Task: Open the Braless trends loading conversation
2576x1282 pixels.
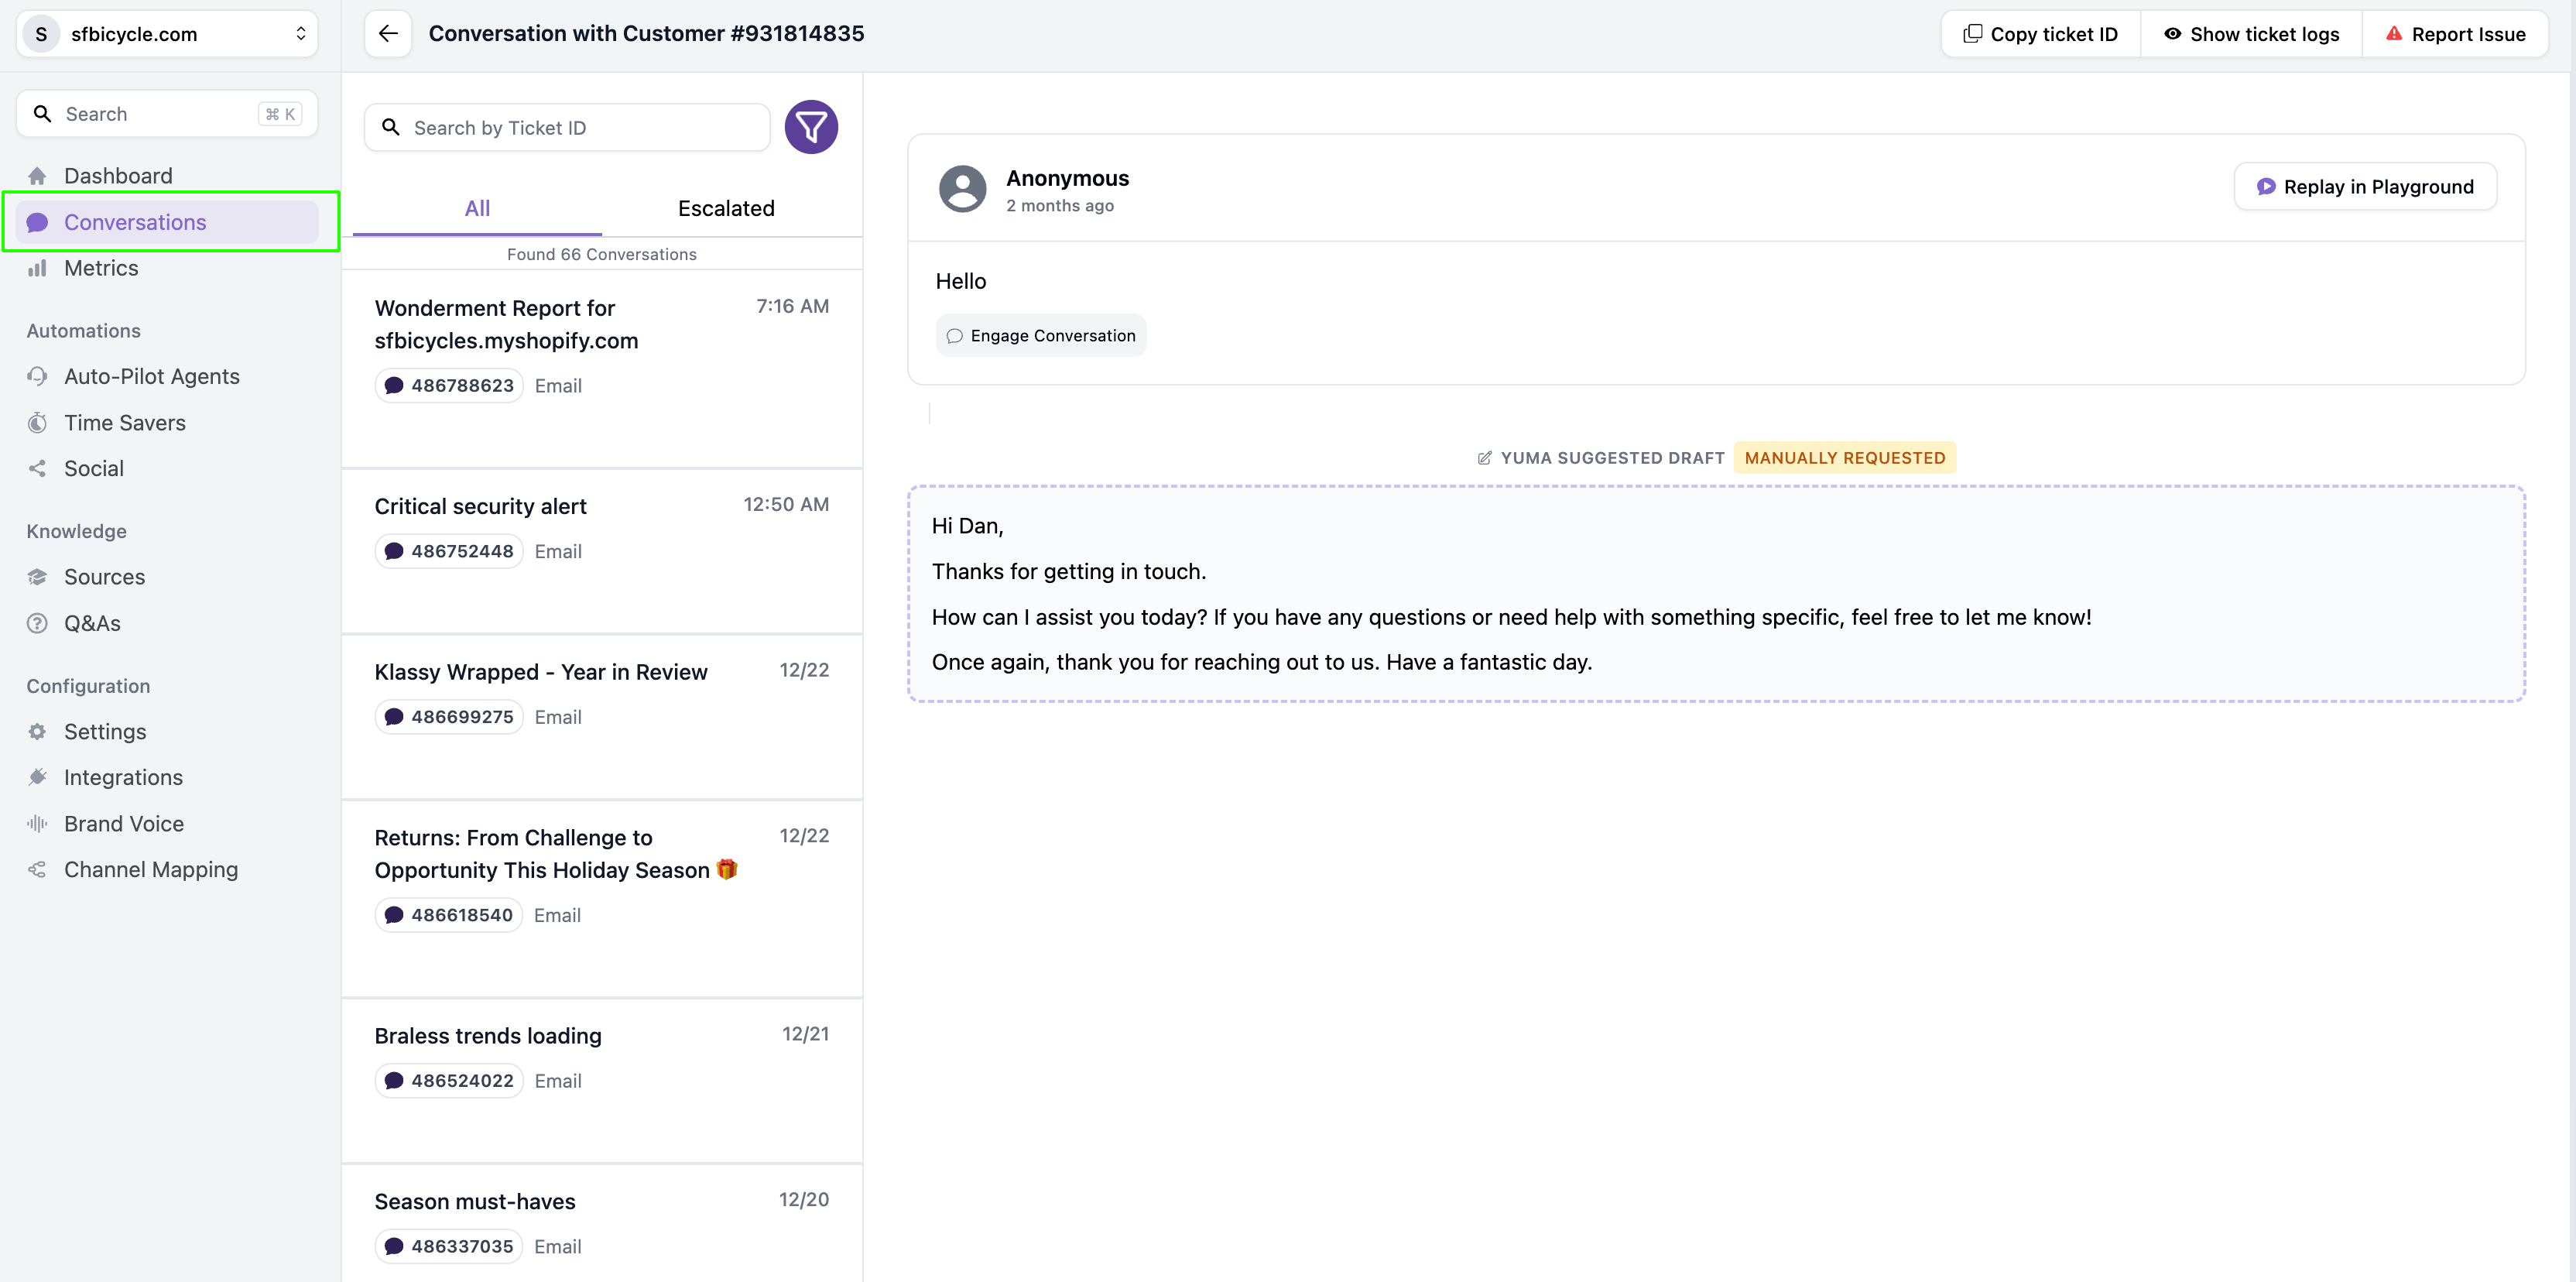Action: (x=602, y=1081)
